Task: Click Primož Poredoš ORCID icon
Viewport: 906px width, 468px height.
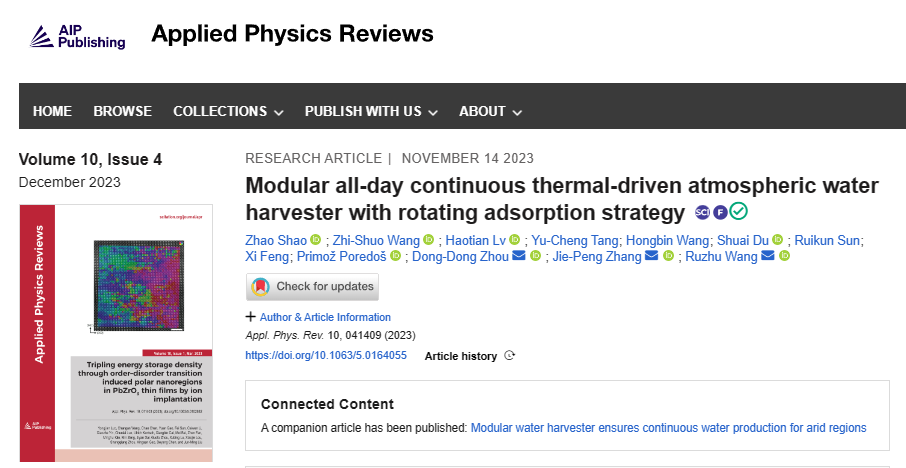Action: click(396, 255)
